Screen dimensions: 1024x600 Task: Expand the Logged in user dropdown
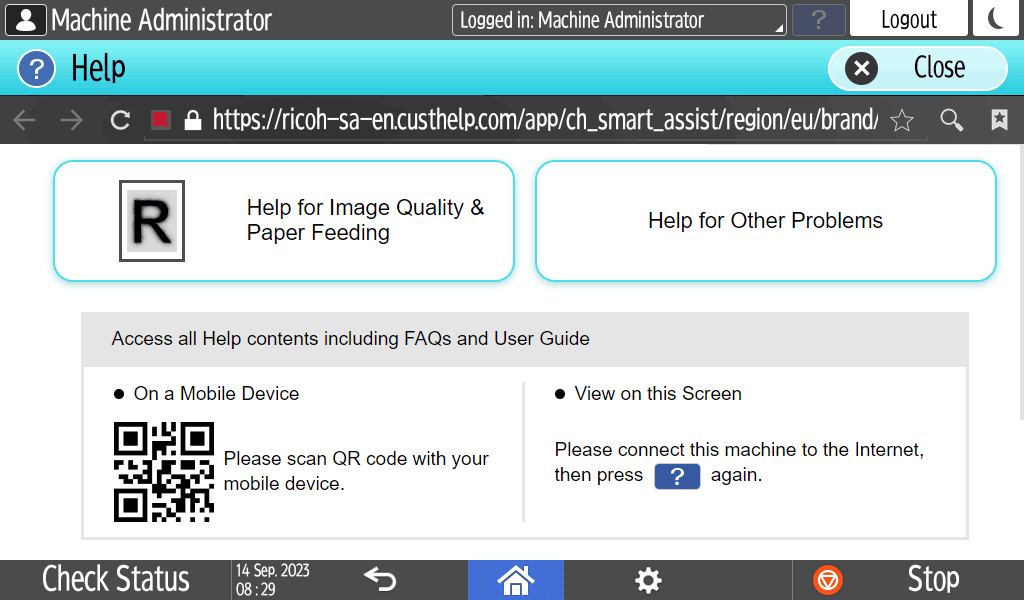619,20
